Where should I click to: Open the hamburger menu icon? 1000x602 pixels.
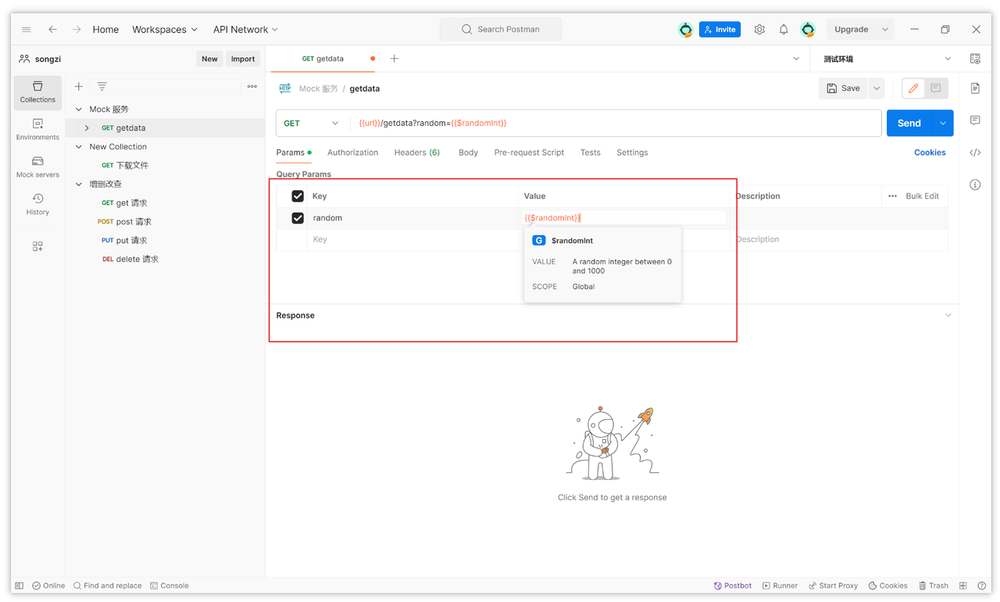pyautogui.click(x=26, y=29)
